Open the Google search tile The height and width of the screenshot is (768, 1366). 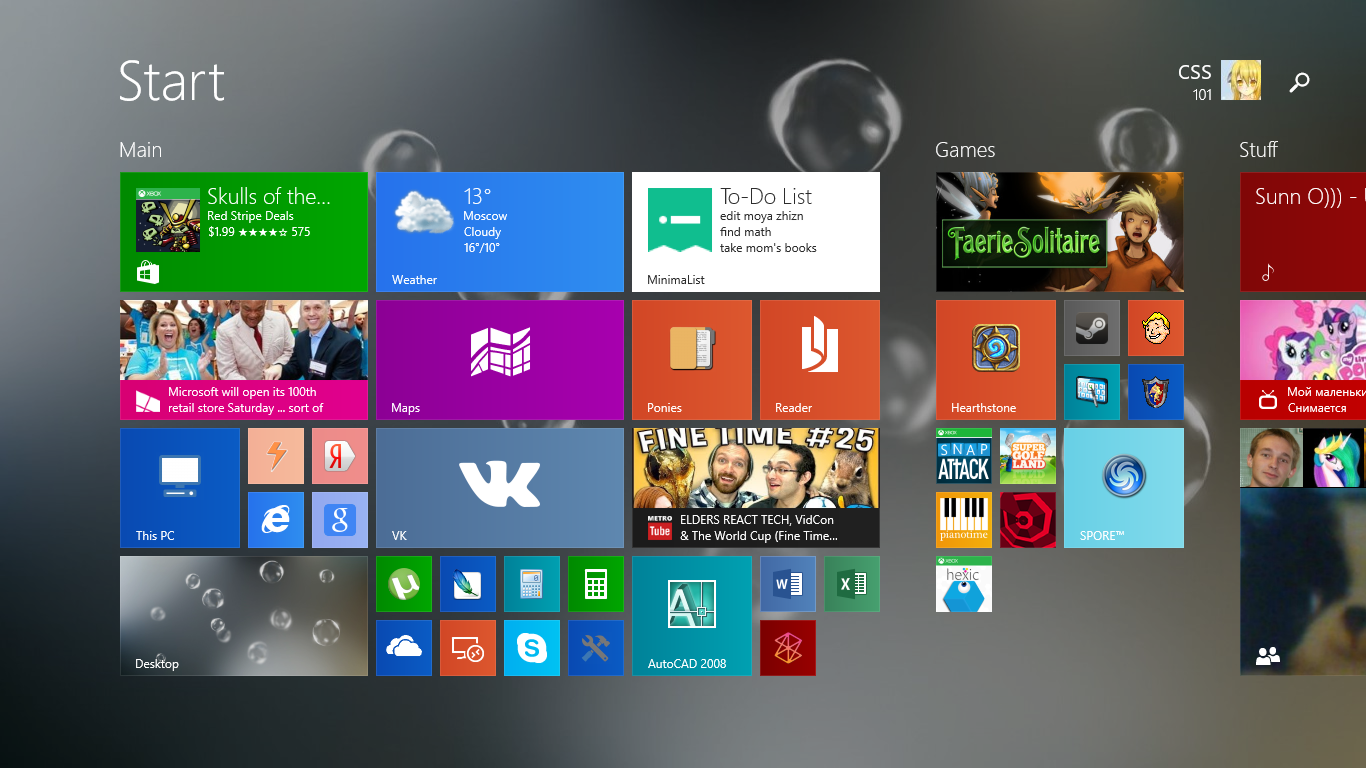[x=340, y=520]
